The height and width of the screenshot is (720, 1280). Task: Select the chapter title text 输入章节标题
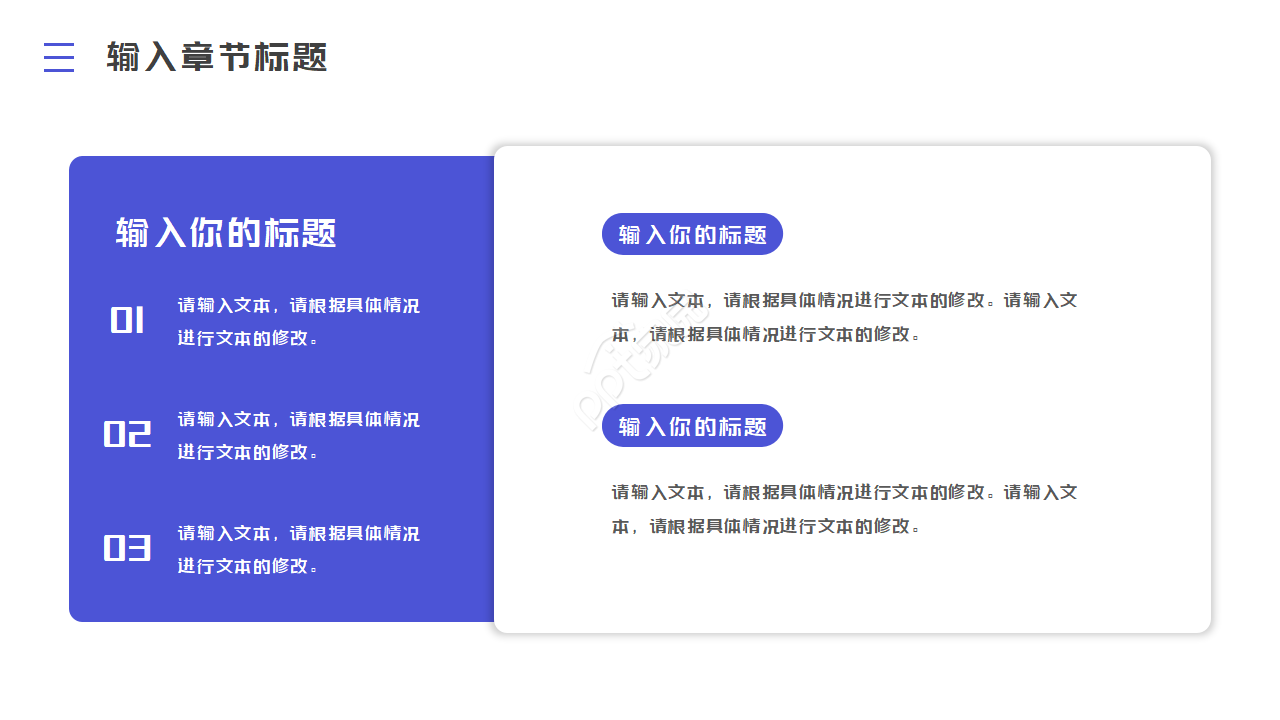point(217,58)
